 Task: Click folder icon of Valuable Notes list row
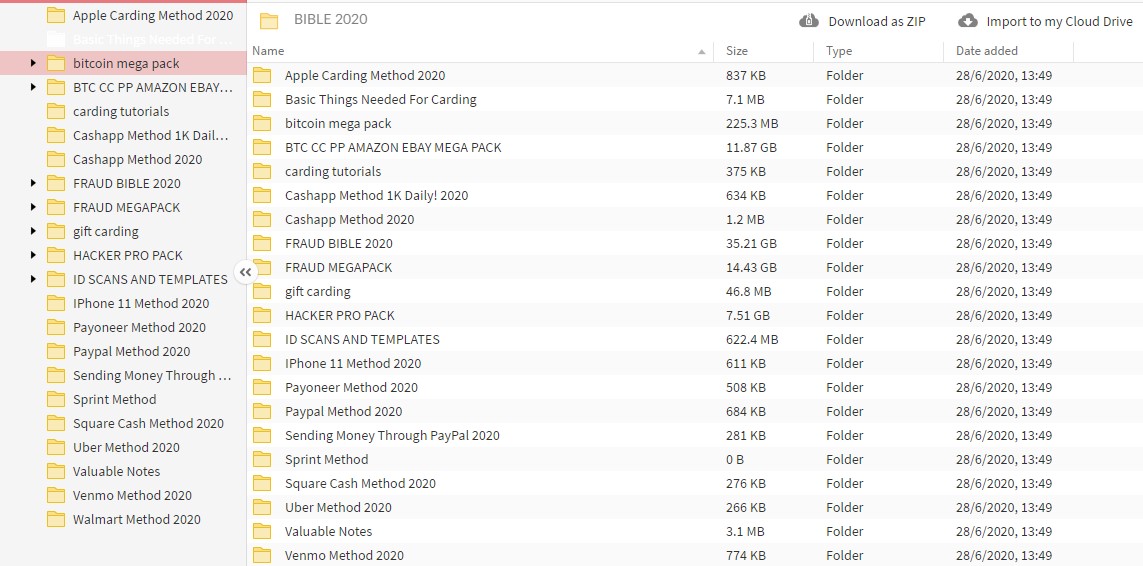pos(262,532)
